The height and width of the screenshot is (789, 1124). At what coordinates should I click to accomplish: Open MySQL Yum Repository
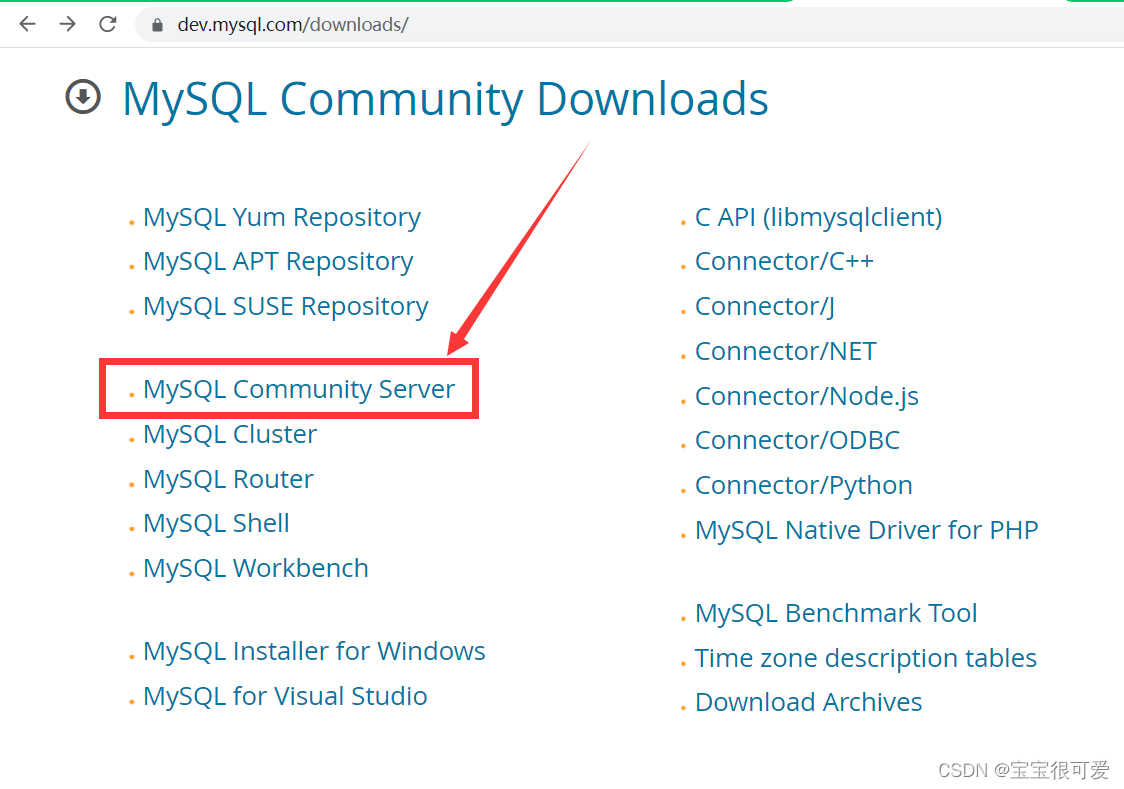point(282,217)
